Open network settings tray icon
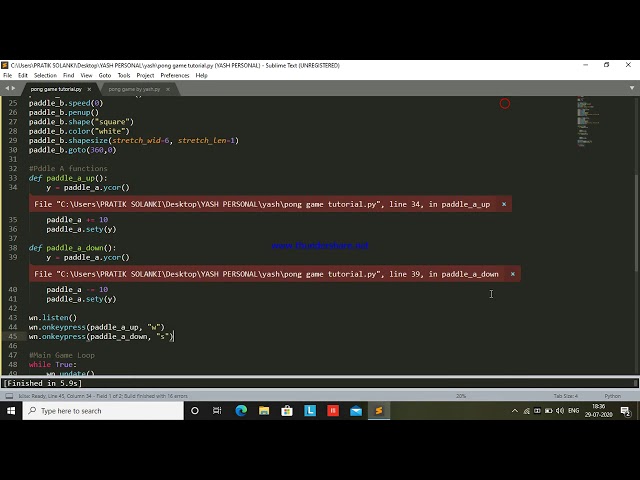640x480 pixels. 527,411
